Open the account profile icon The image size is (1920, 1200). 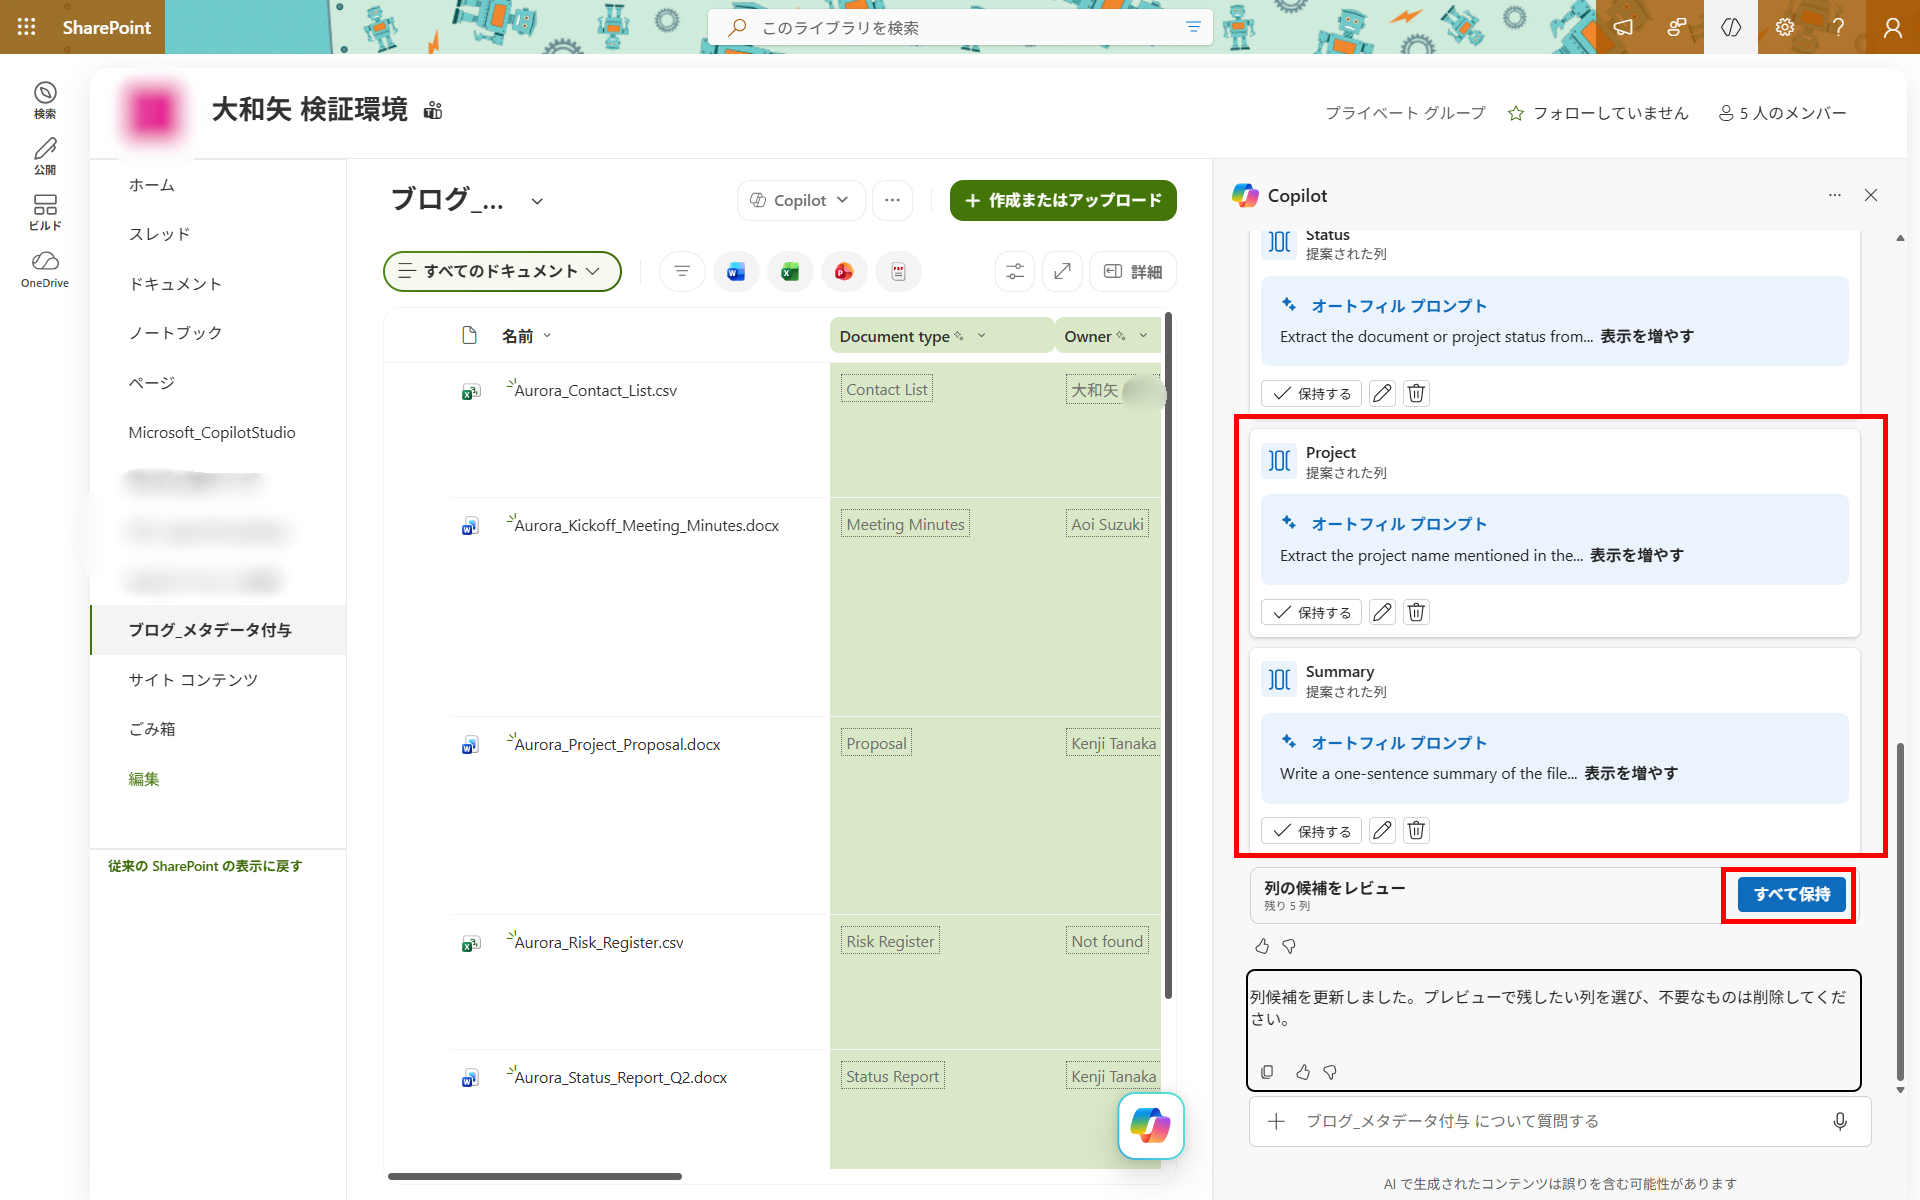(x=1892, y=27)
